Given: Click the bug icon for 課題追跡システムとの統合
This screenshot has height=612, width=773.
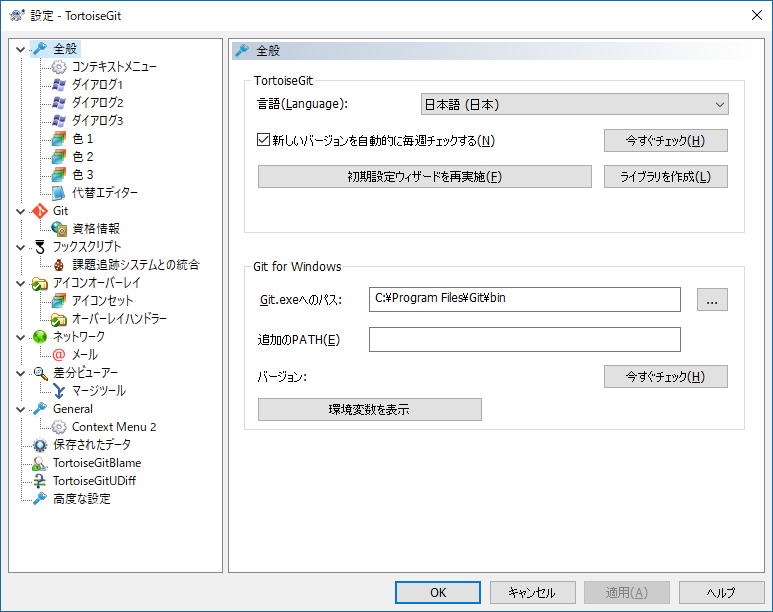Looking at the screenshot, I should [59, 265].
